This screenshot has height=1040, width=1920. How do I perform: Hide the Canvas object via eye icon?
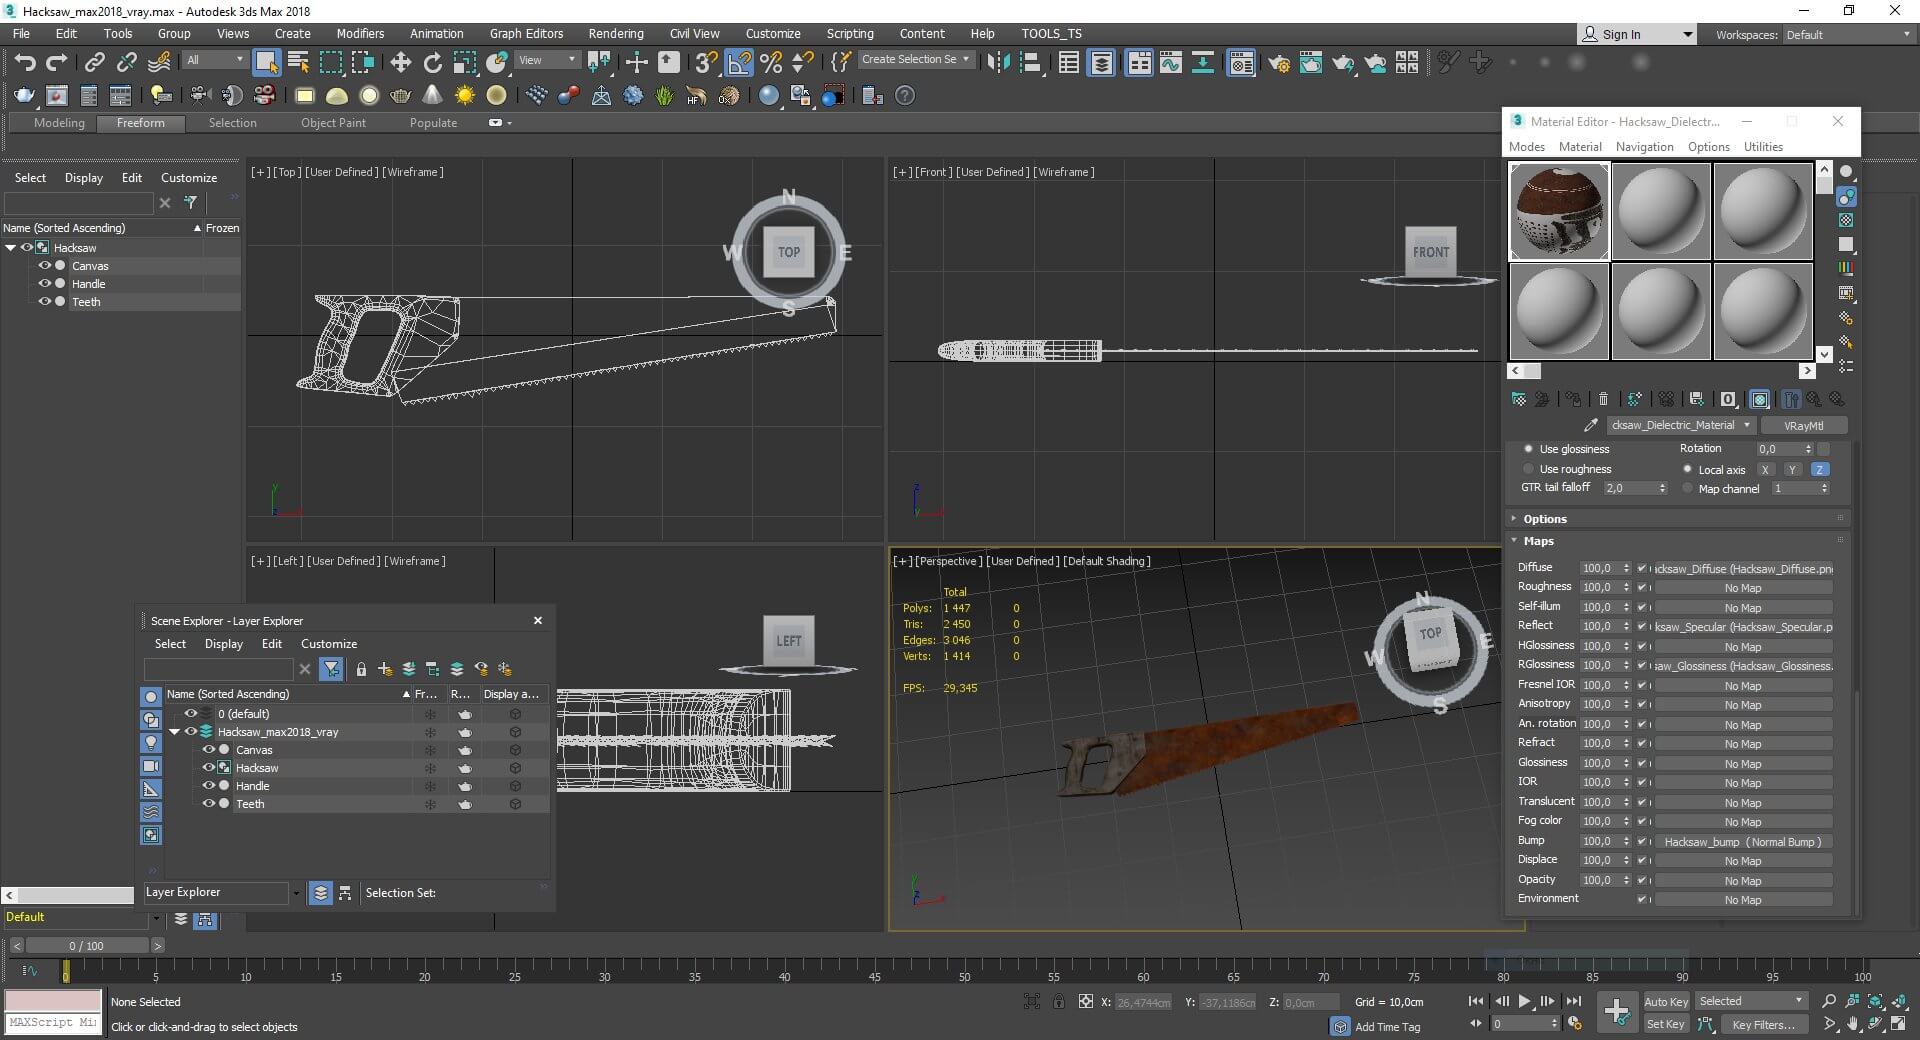(x=44, y=266)
